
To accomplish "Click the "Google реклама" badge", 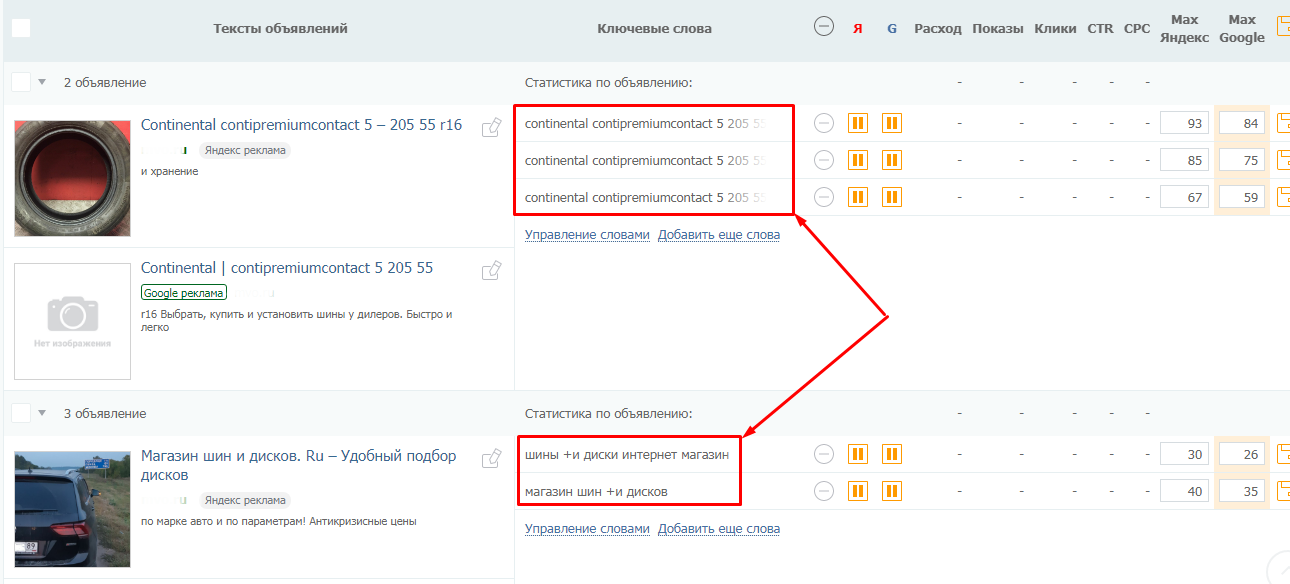I will pyautogui.click(x=184, y=293).
